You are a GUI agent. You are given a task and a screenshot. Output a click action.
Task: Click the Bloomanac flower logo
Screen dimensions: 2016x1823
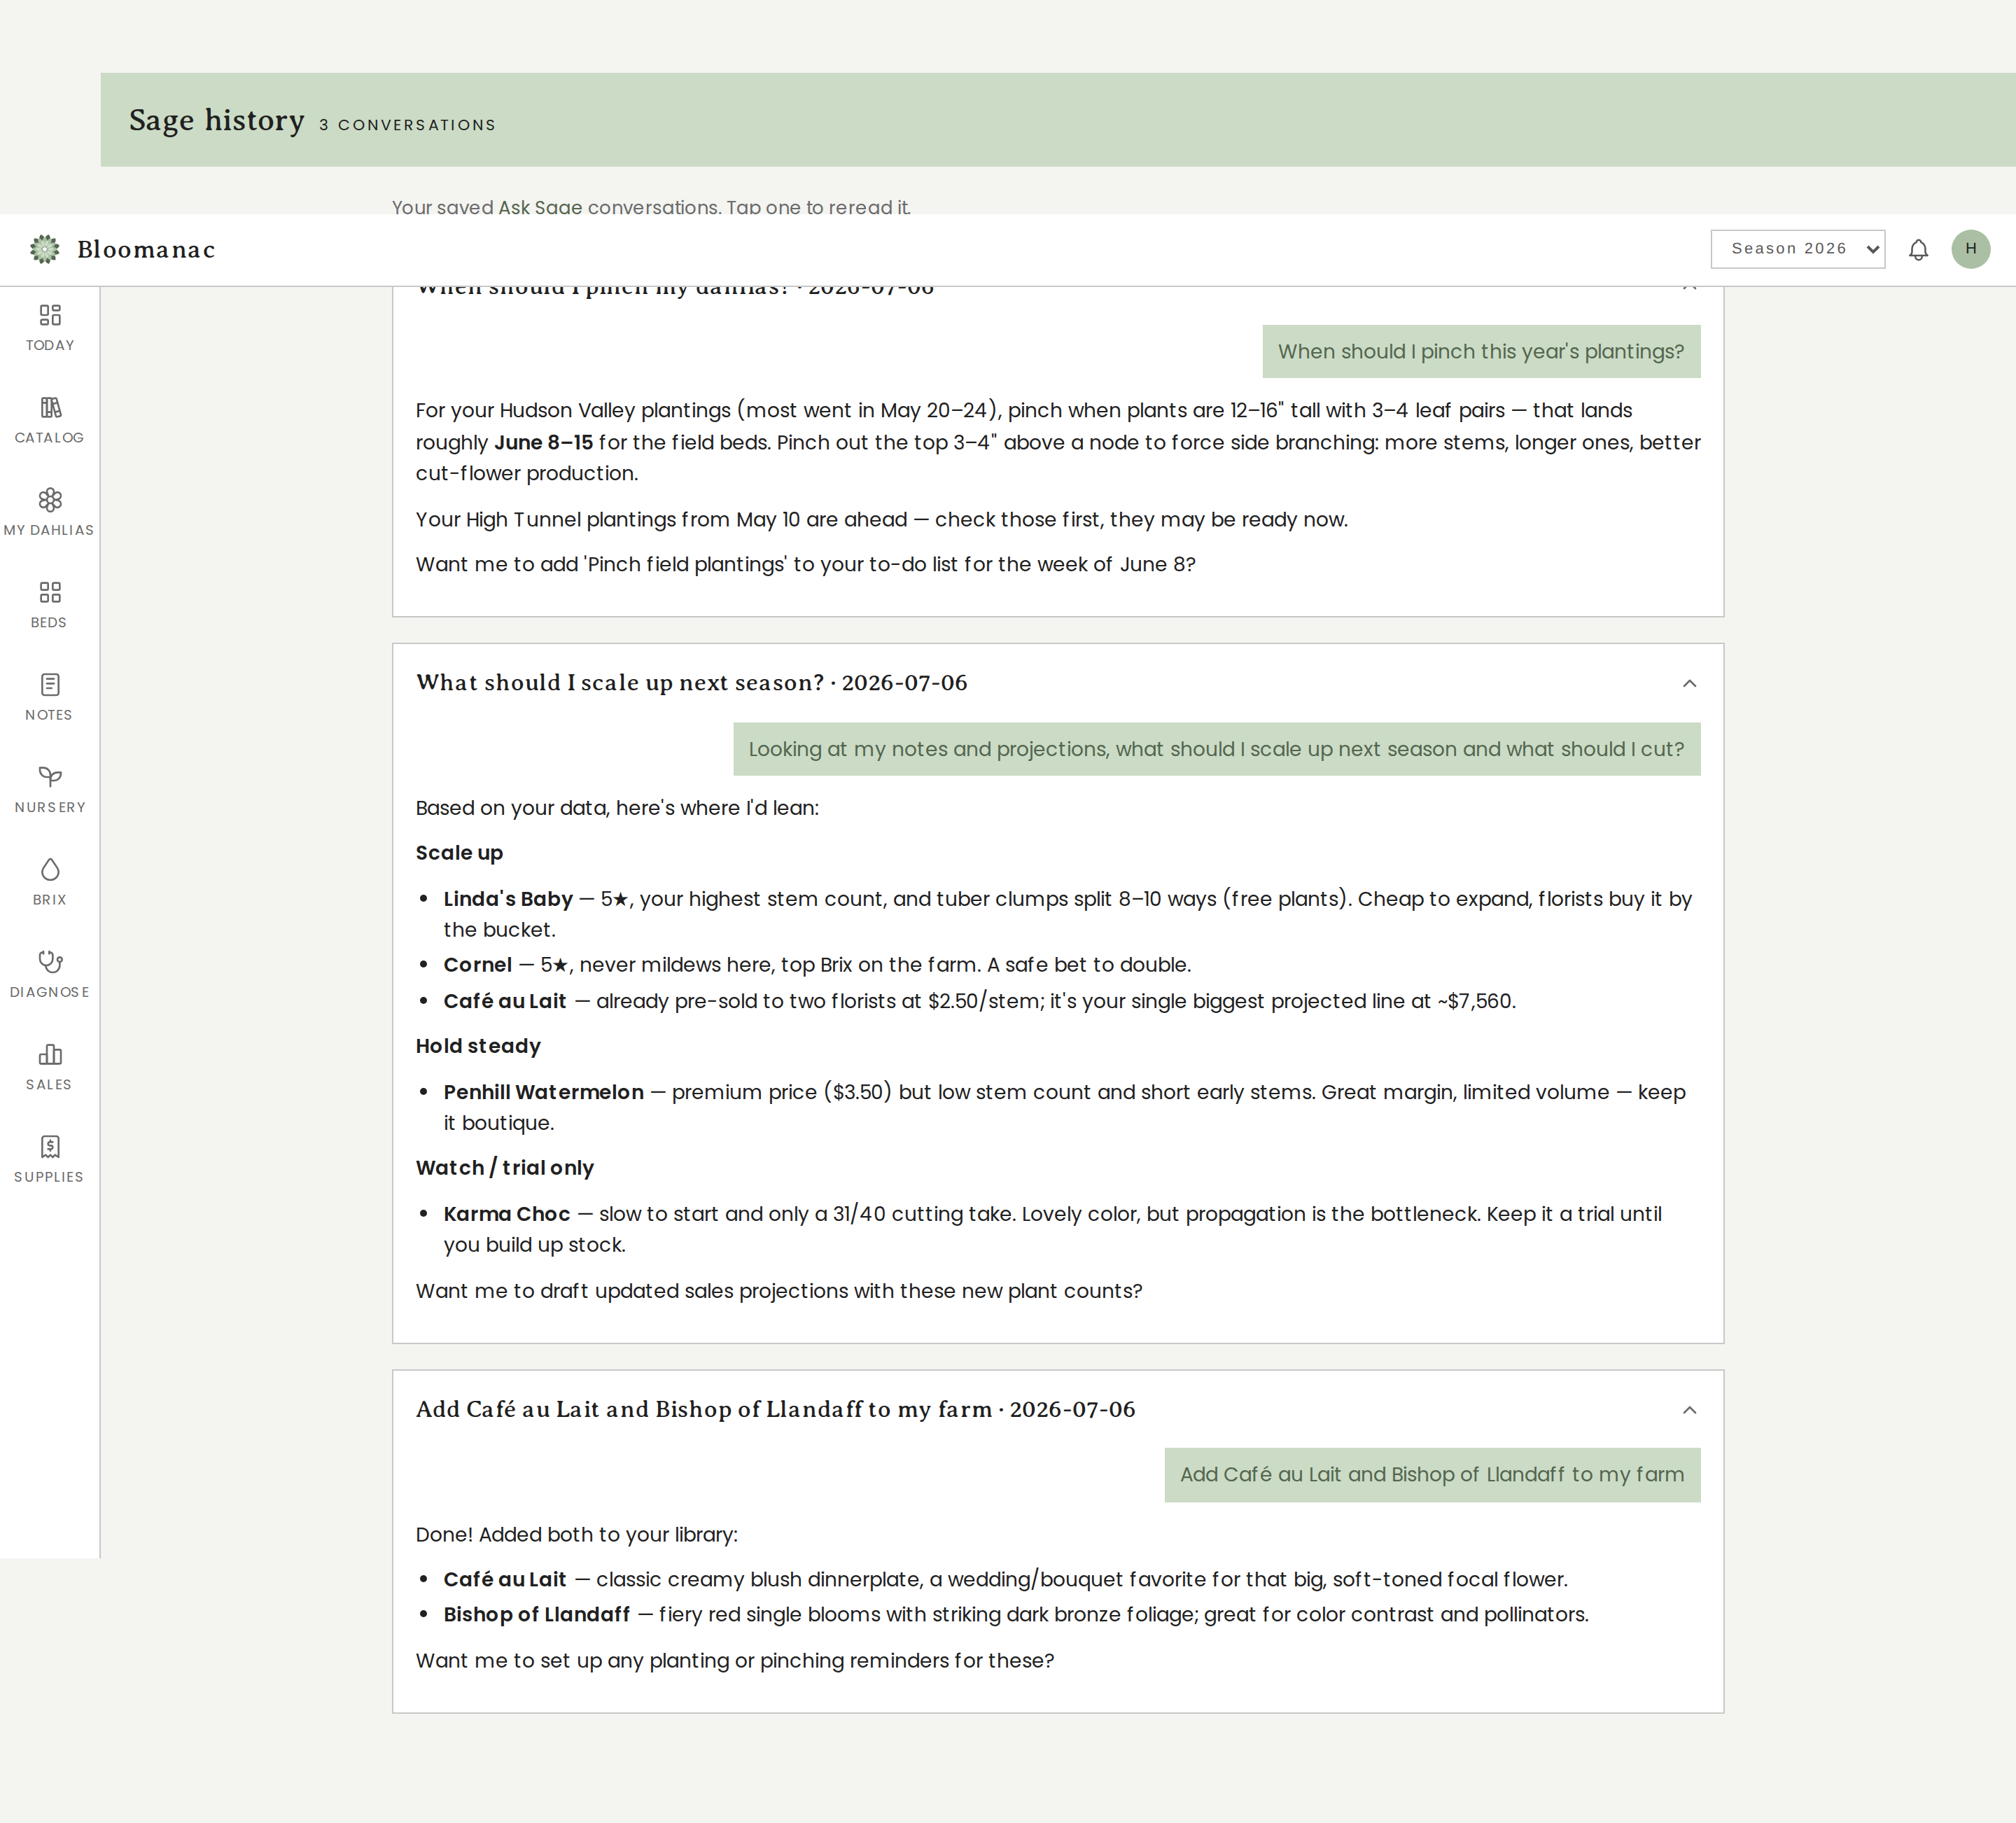(x=45, y=249)
